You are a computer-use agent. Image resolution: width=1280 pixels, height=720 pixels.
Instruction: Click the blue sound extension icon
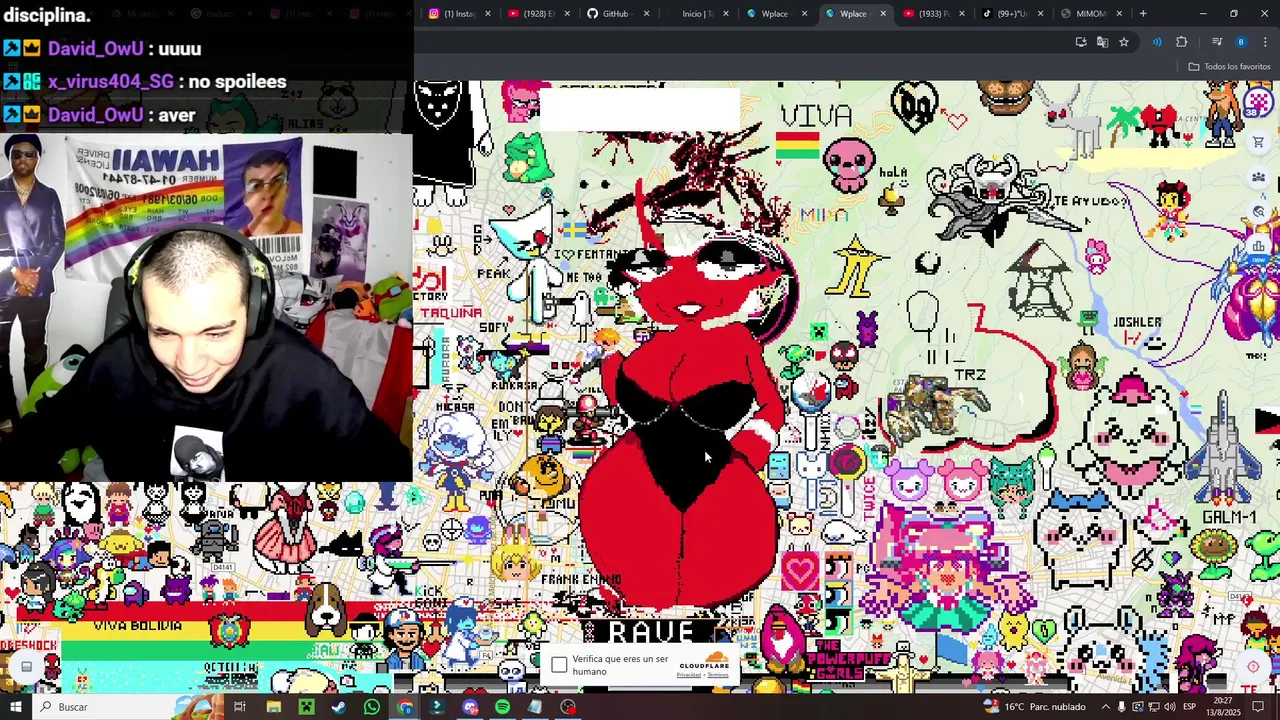click(1157, 42)
